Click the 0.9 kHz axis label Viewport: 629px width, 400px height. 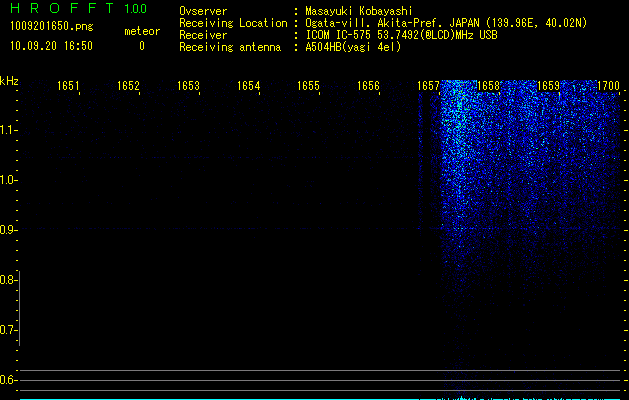[8, 230]
